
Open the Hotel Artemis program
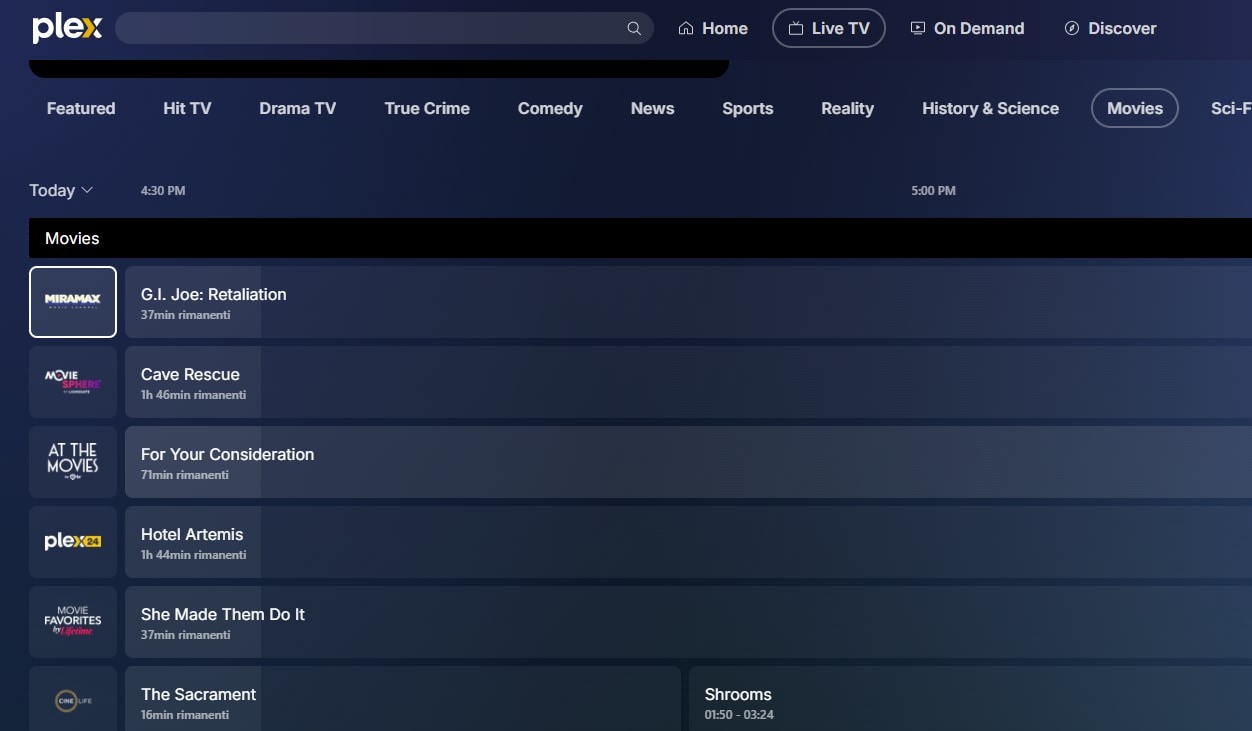click(x=688, y=542)
